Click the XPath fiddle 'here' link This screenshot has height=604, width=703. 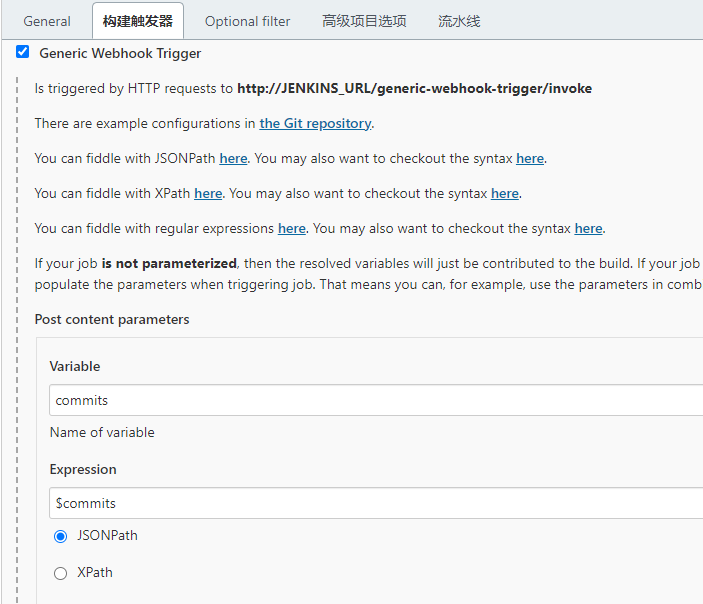[208, 194]
